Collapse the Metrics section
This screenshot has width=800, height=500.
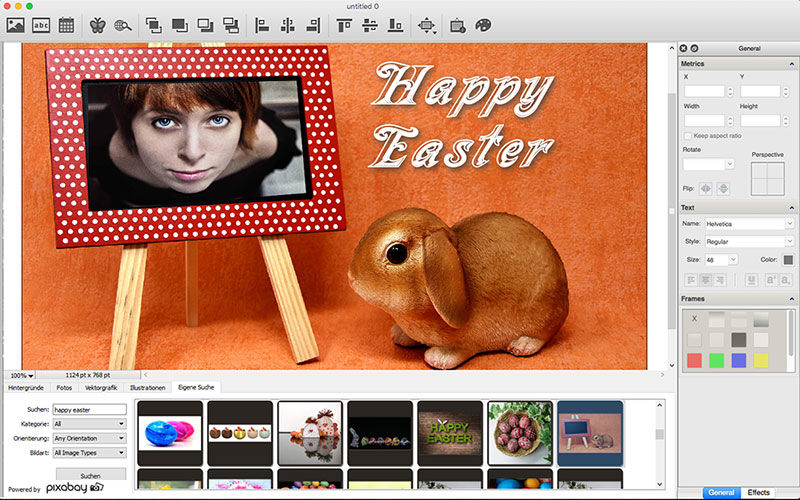(792, 64)
